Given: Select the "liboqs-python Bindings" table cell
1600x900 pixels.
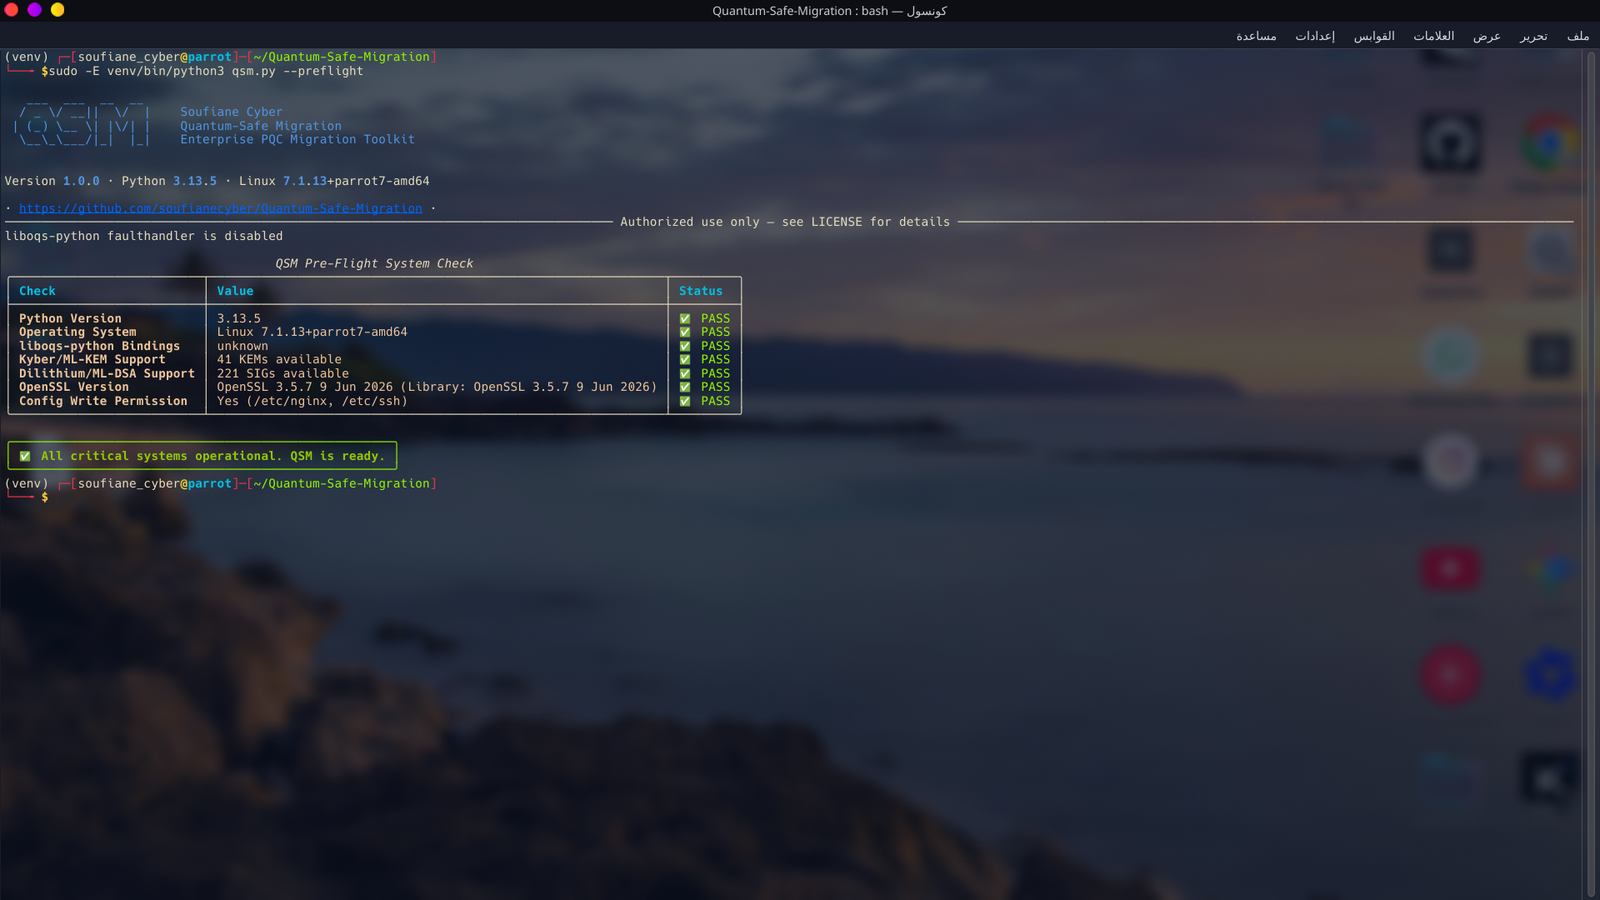Looking at the screenshot, I should point(99,346).
